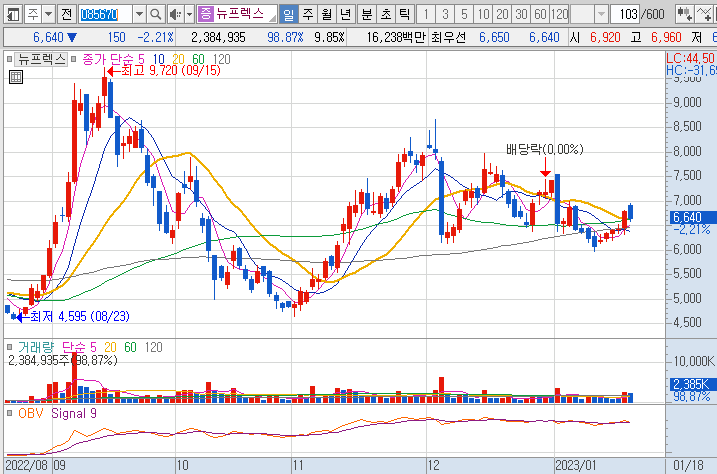Open the dropdown arrow beside the speaker icon
717x474 pixels.
(189, 15)
